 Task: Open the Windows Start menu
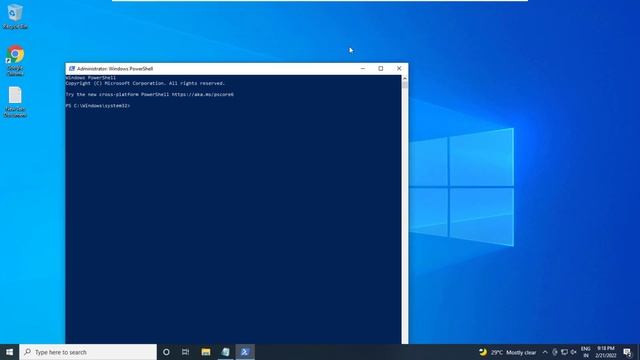point(9,352)
